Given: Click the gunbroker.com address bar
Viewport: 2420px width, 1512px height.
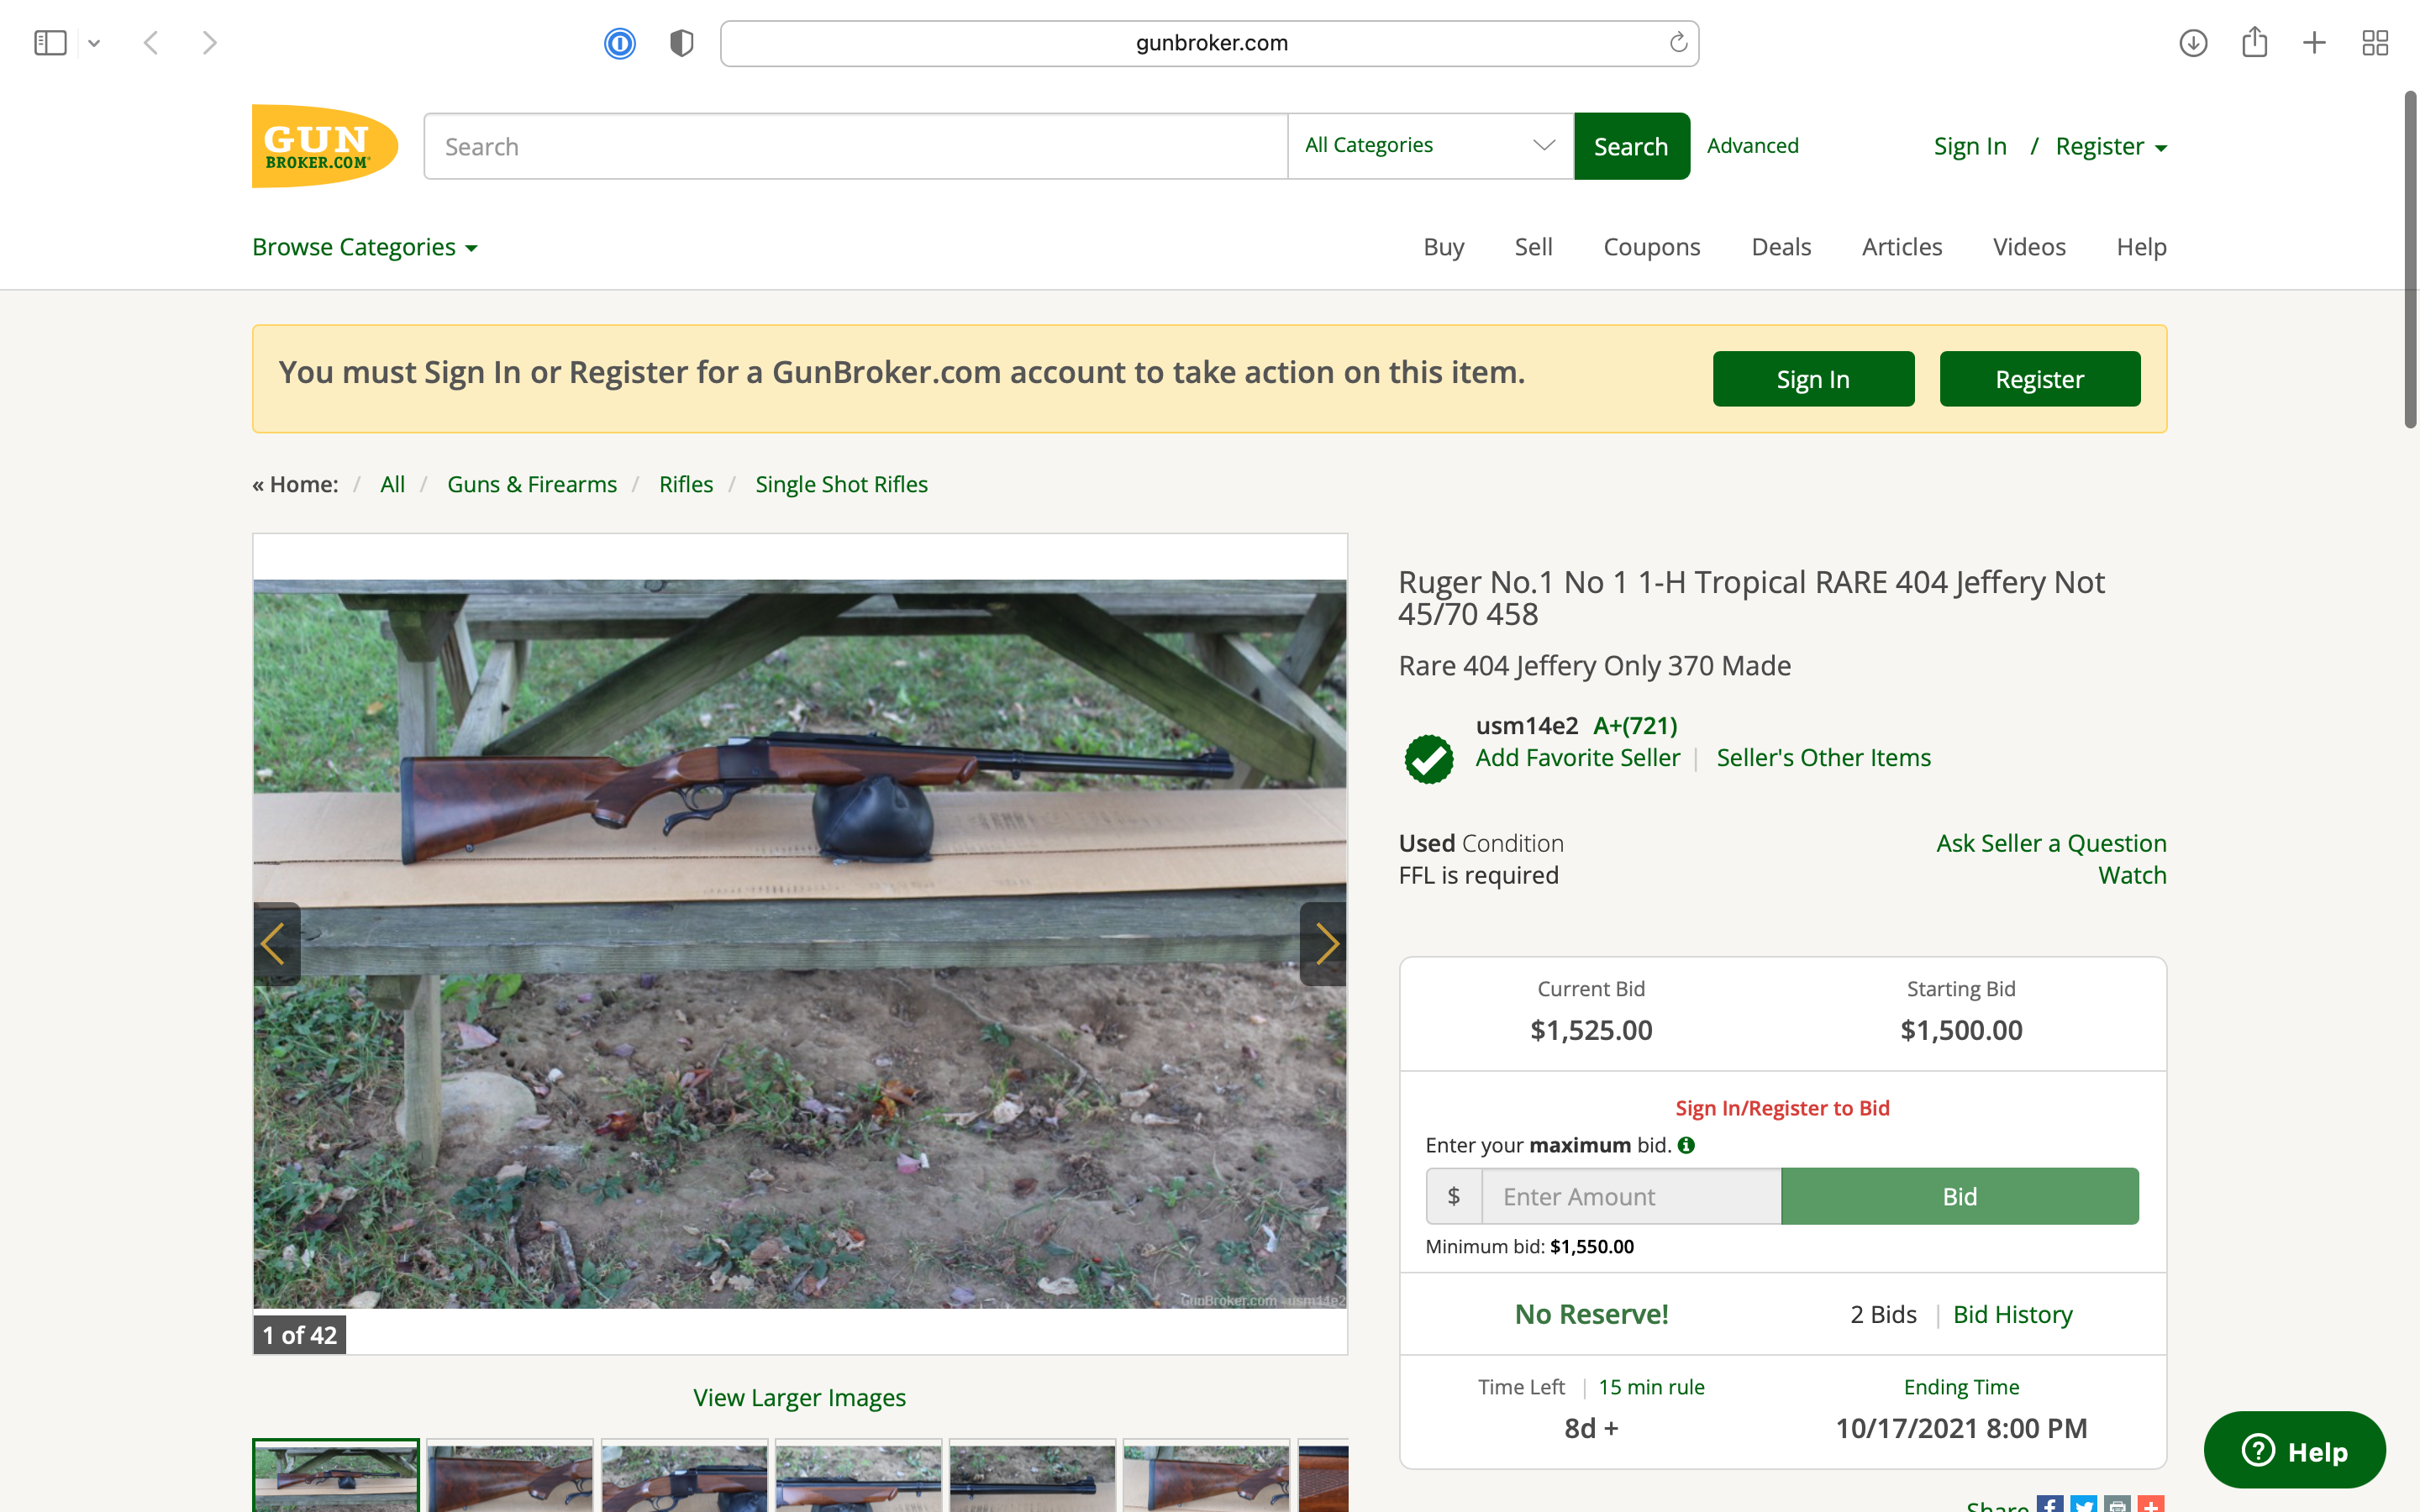Looking at the screenshot, I should [x=1209, y=43].
